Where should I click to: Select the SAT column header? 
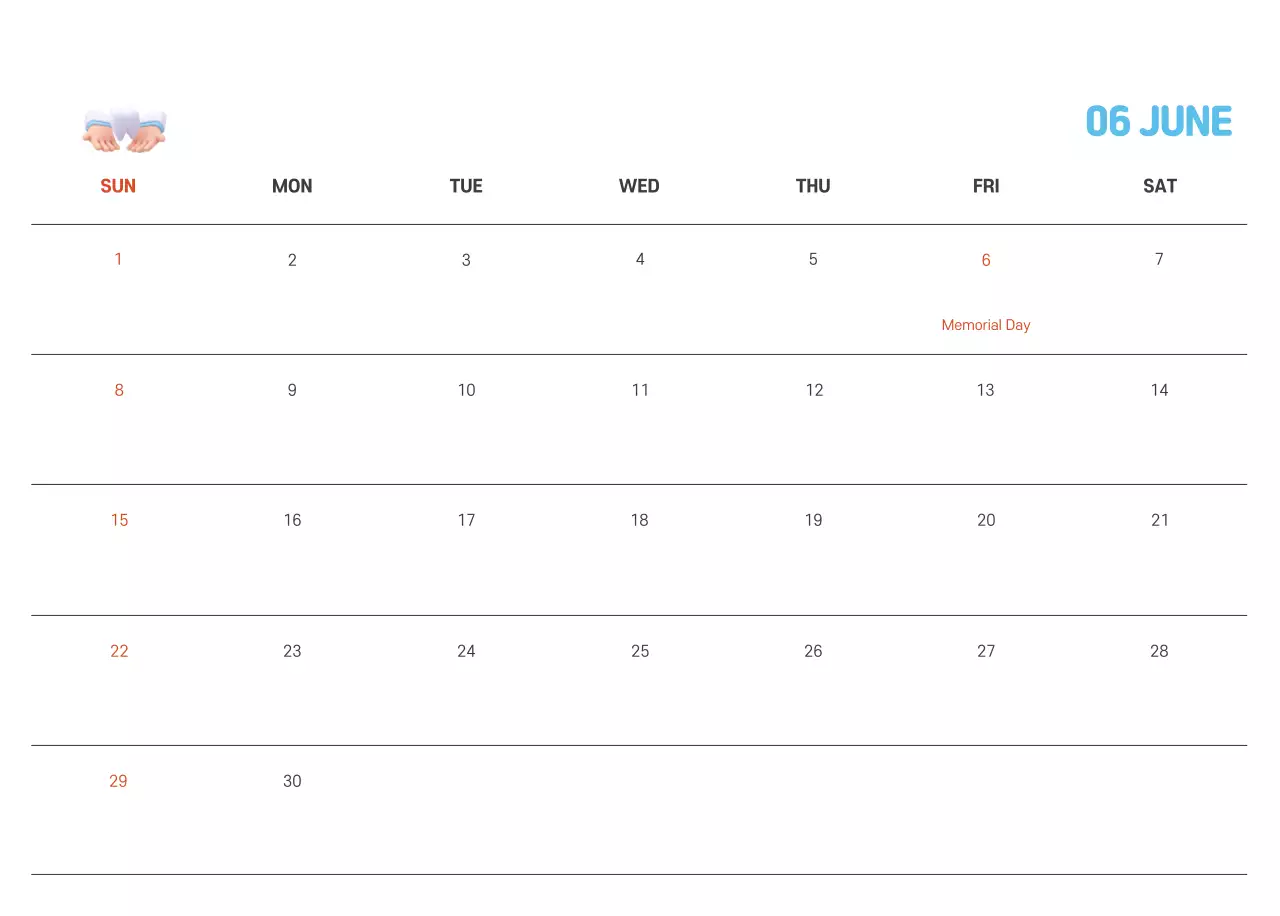1159,186
